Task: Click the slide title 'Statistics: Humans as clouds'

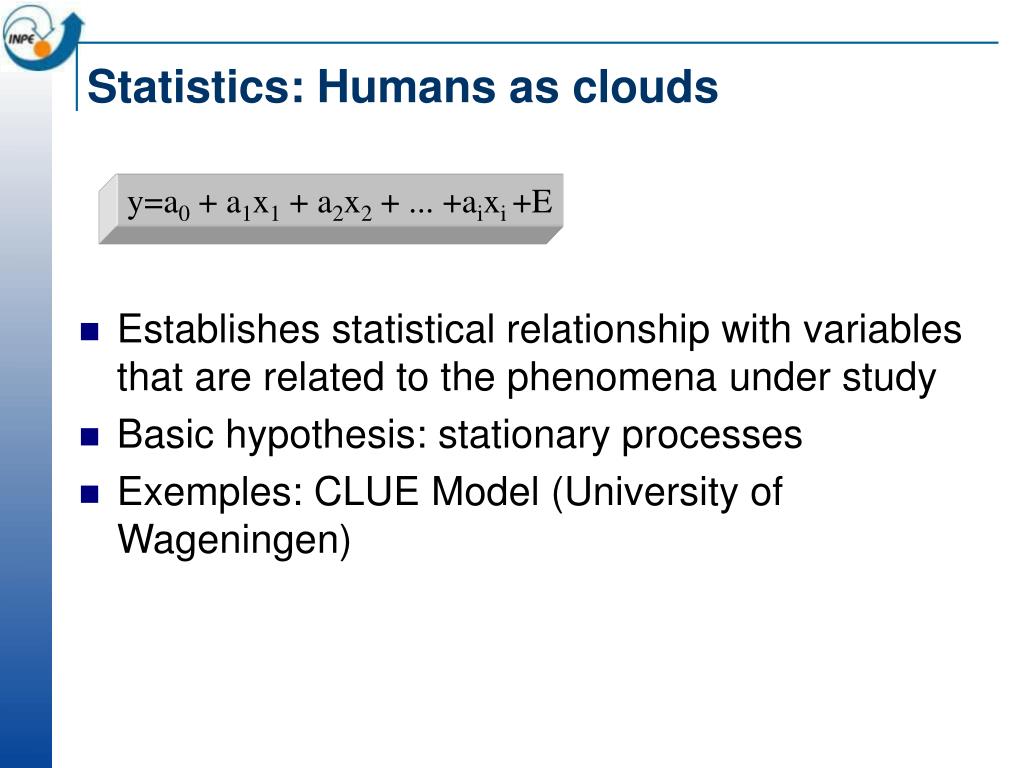Action: click(402, 86)
